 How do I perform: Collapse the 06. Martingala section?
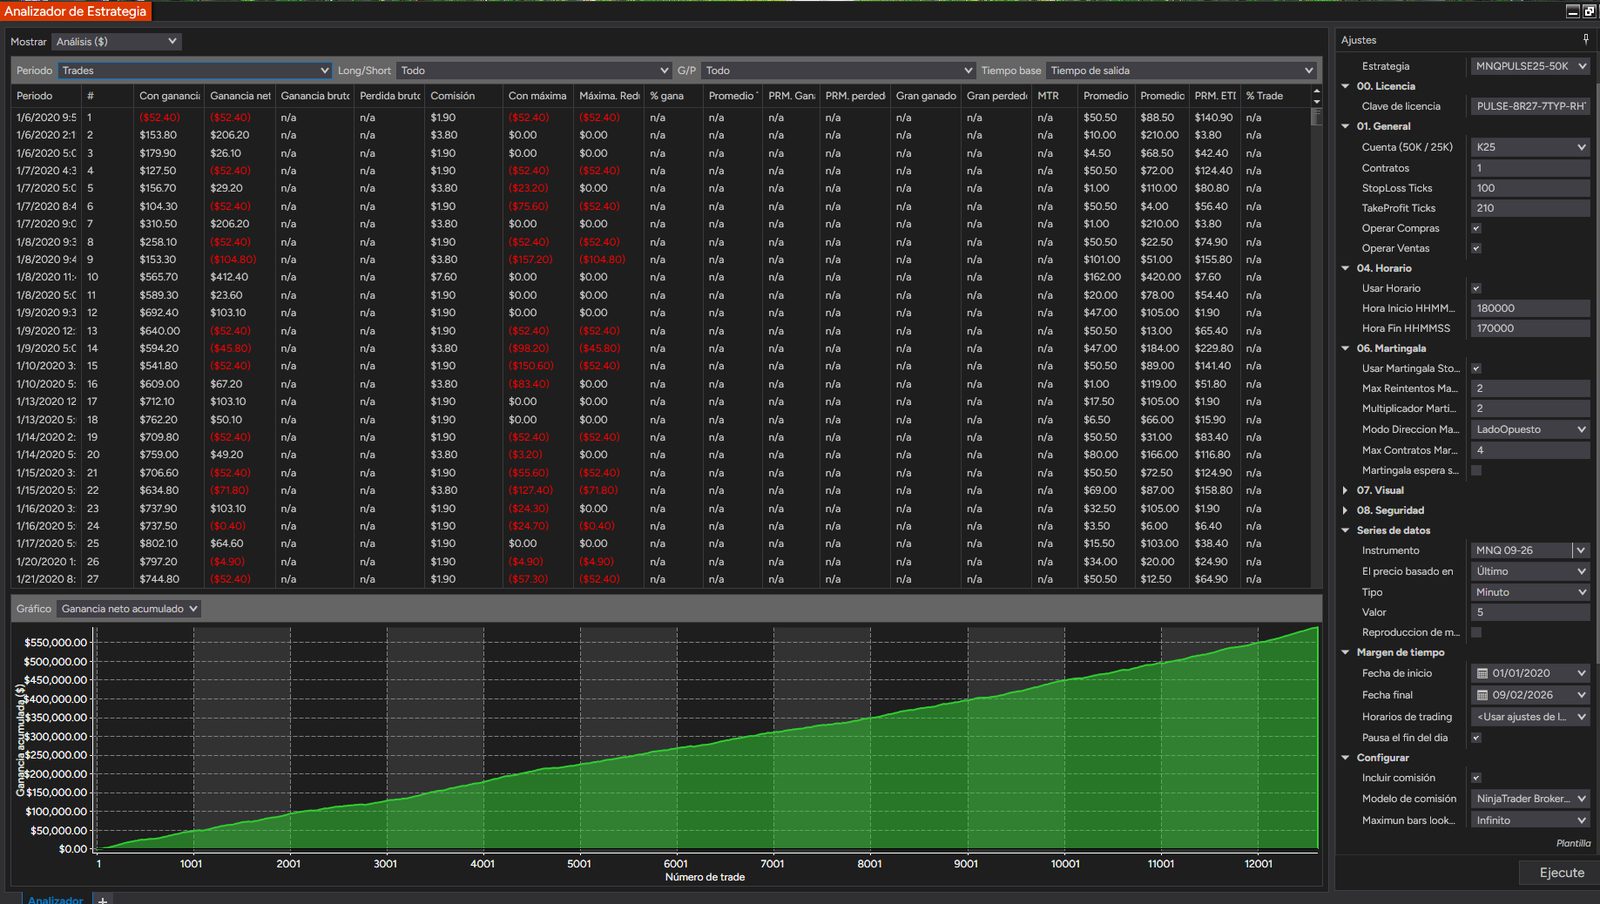coord(1346,348)
